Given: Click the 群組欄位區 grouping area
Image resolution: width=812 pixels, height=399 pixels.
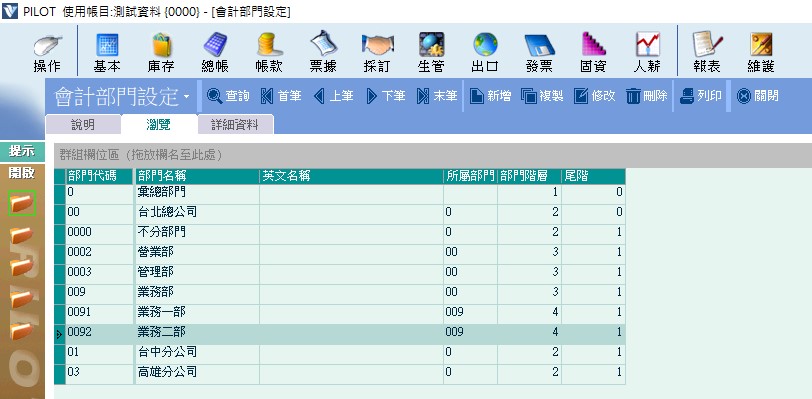Looking at the screenshot, I should [432, 155].
